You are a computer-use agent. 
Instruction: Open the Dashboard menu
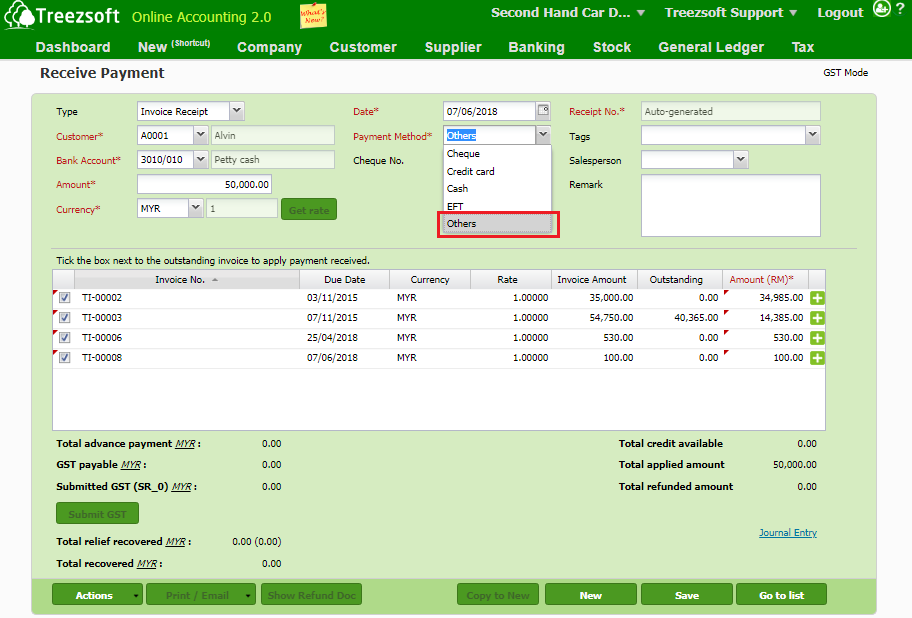73,47
